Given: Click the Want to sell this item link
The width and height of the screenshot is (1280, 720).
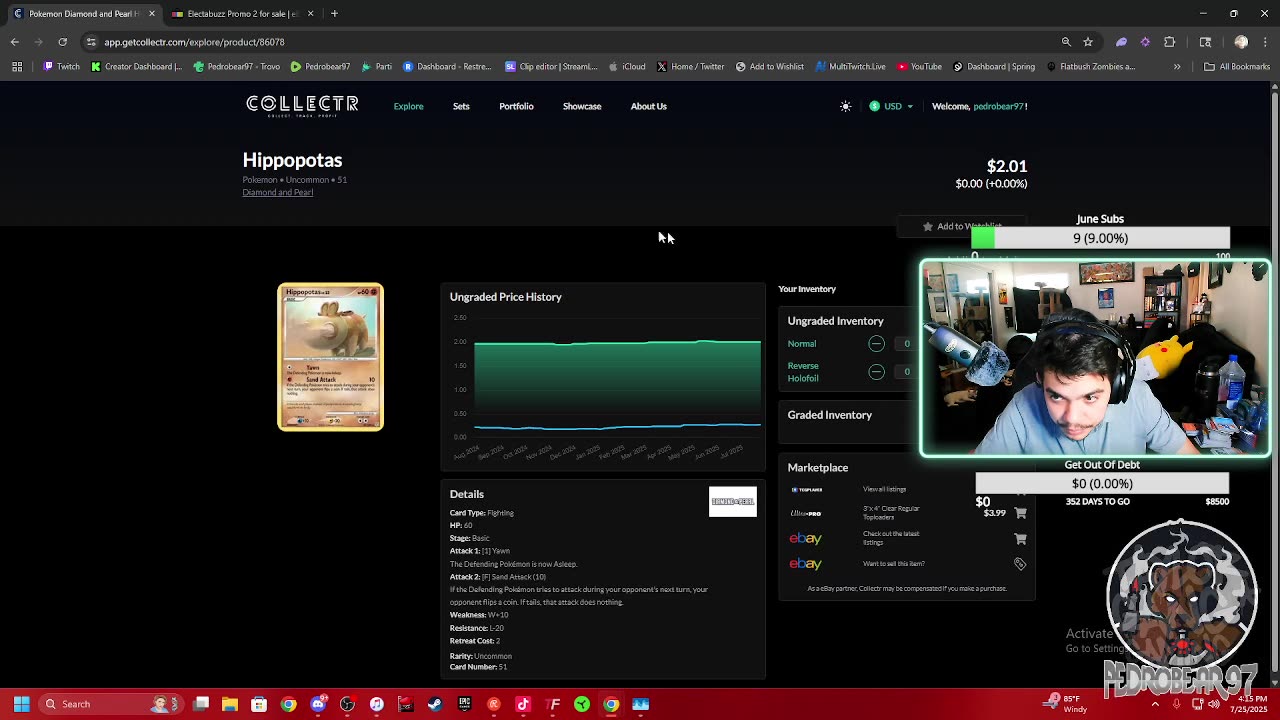Looking at the screenshot, I should click(x=893, y=564).
